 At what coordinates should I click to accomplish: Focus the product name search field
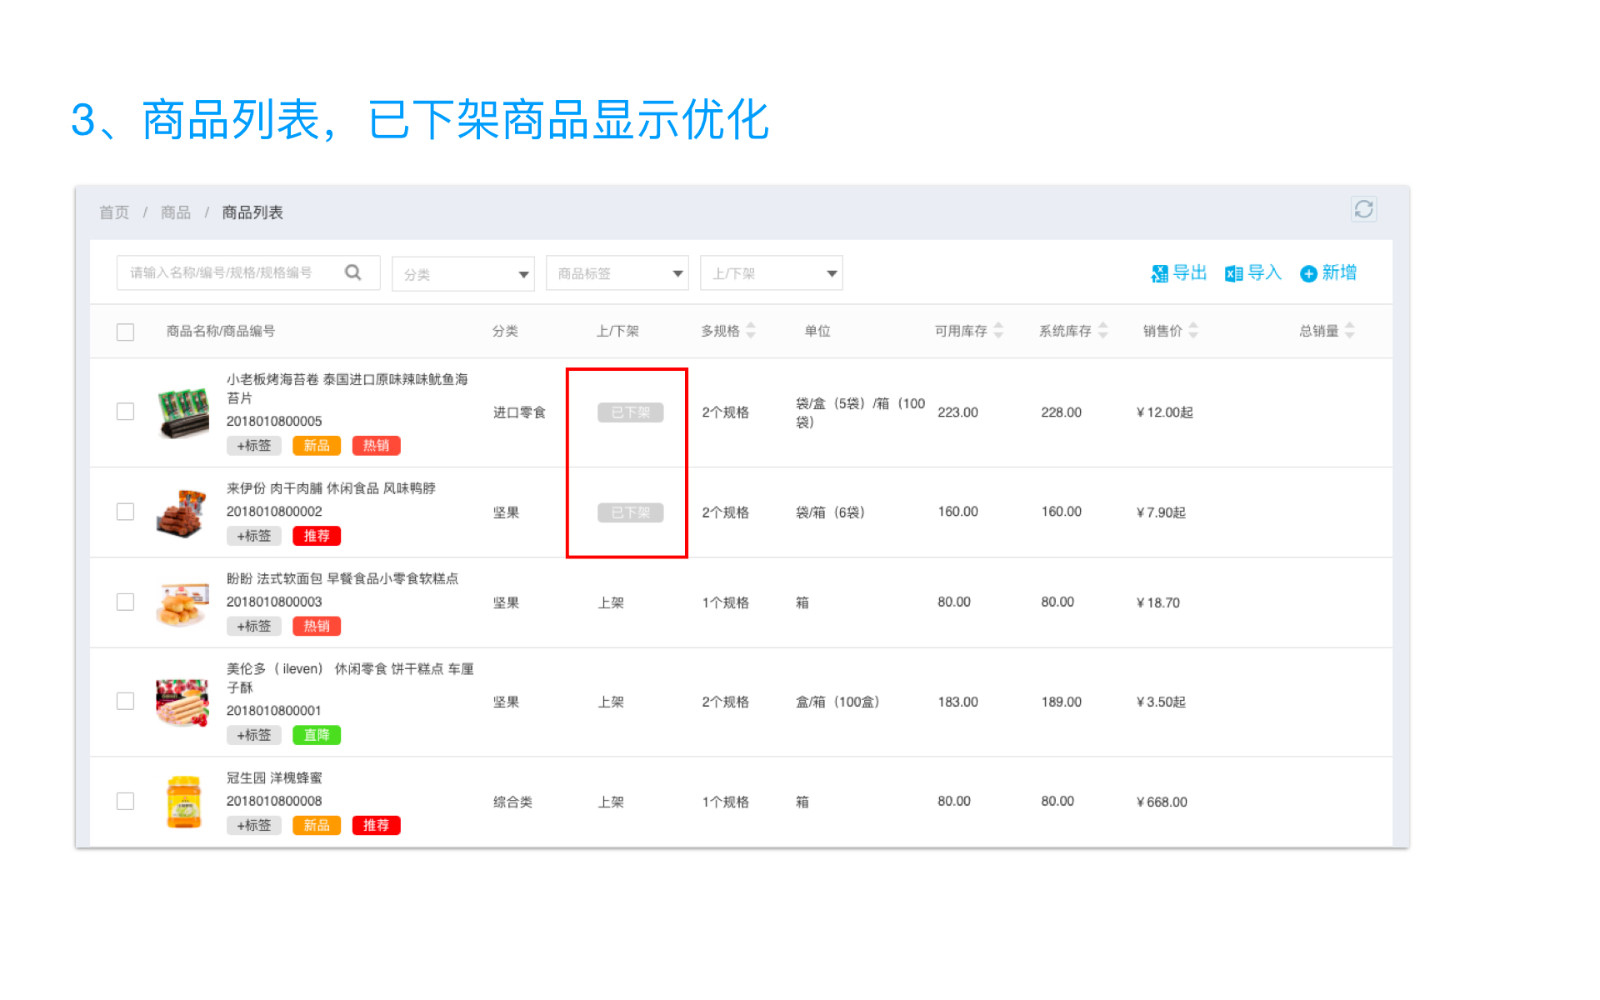point(230,273)
